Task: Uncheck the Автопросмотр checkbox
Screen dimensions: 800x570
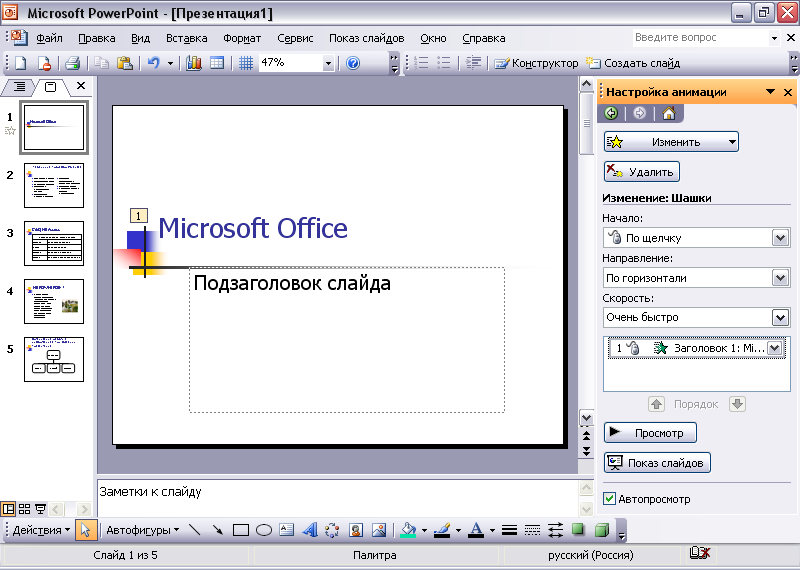Action: click(x=609, y=499)
